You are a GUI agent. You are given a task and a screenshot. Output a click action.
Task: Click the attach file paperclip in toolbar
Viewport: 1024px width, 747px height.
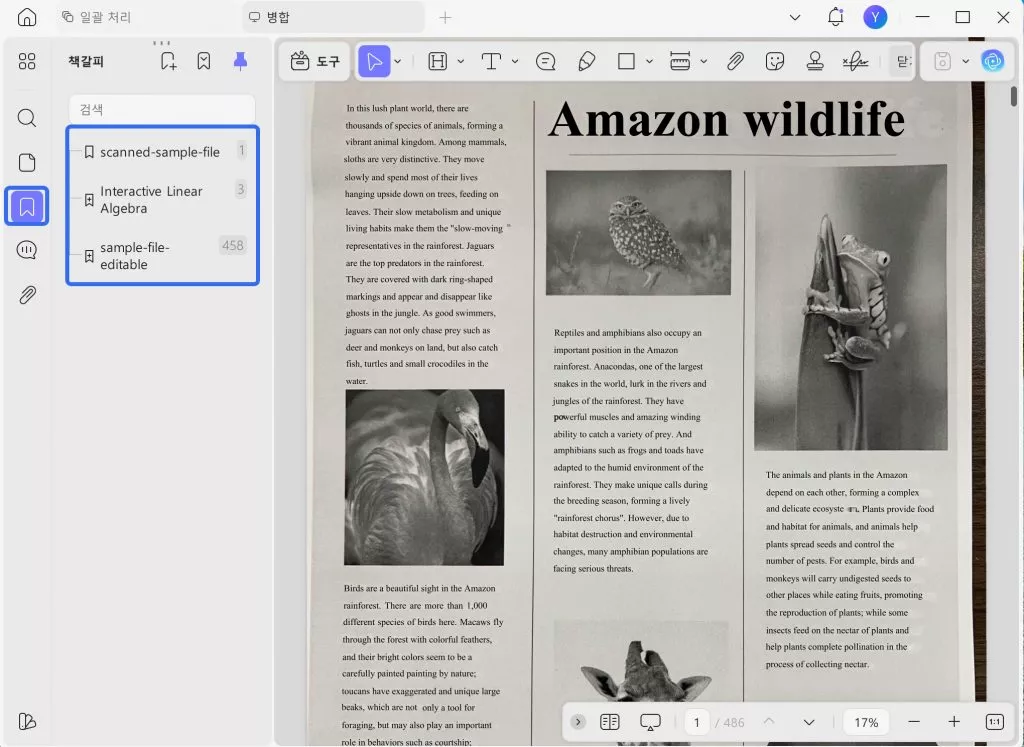[735, 62]
